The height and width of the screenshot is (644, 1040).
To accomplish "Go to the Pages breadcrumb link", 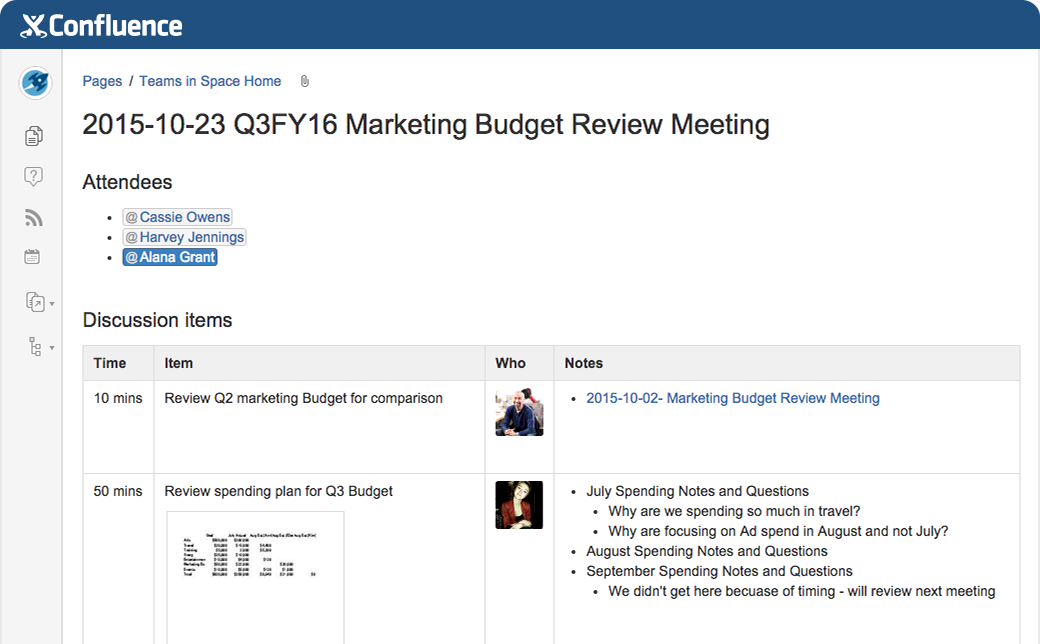I will coord(102,81).
